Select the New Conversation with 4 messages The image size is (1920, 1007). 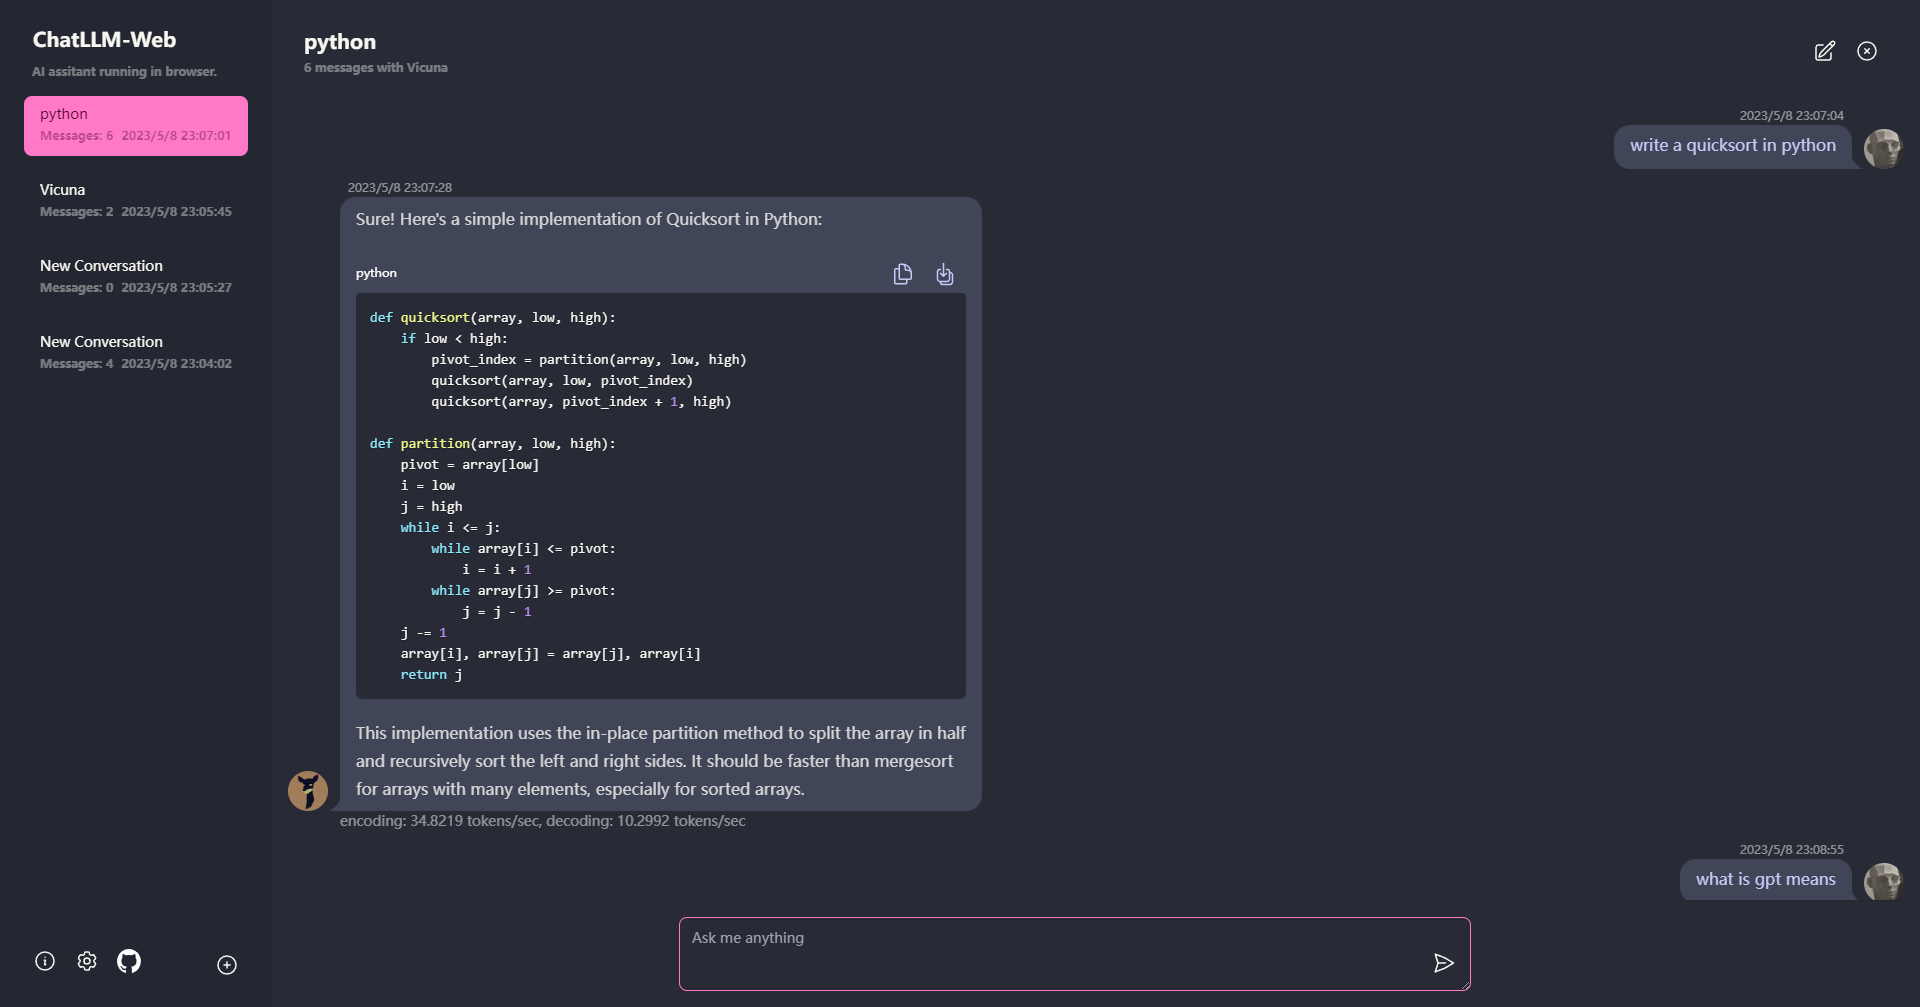(x=135, y=351)
